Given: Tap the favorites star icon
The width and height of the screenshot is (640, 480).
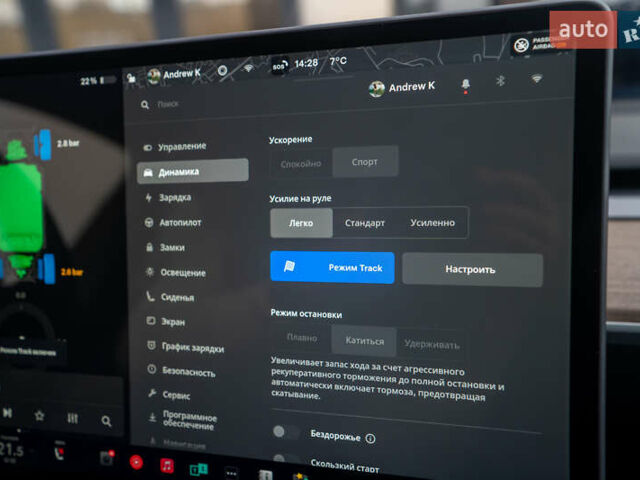Looking at the screenshot, I should point(39,414).
